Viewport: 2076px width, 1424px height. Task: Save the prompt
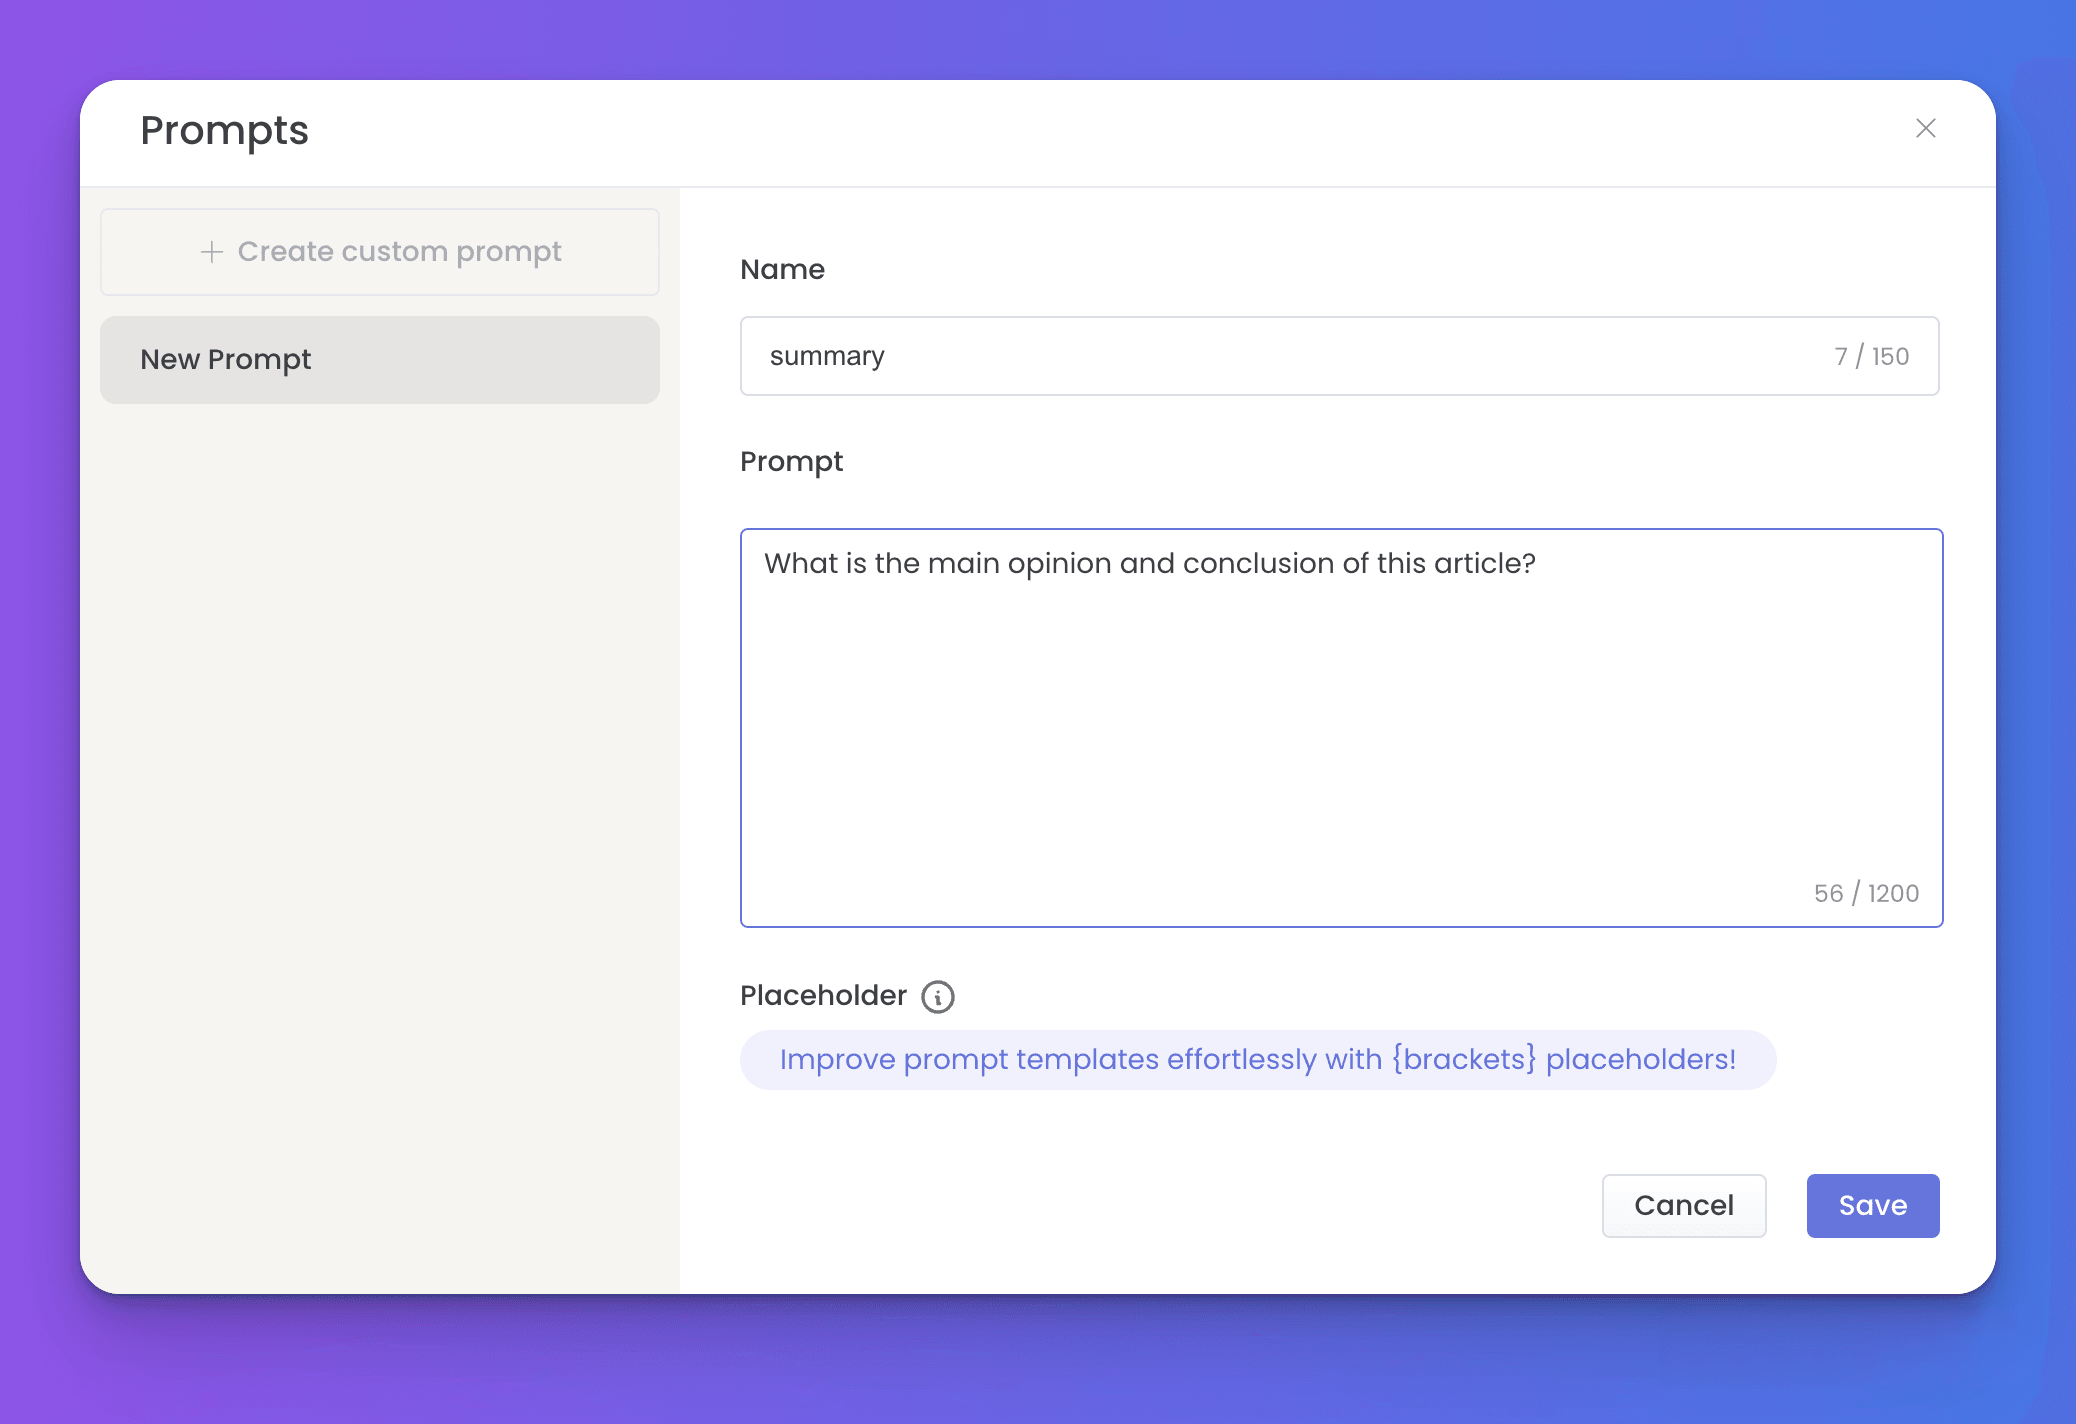1872,1205
